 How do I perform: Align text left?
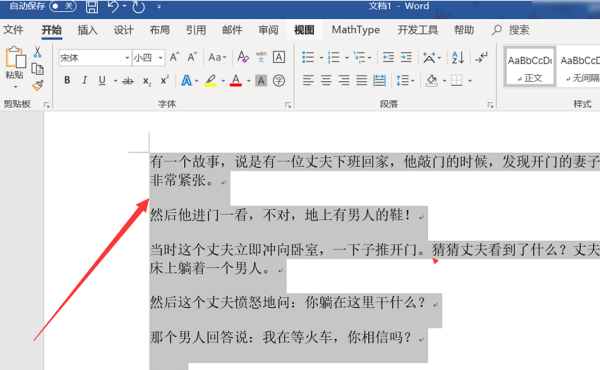(x=308, y=80)
